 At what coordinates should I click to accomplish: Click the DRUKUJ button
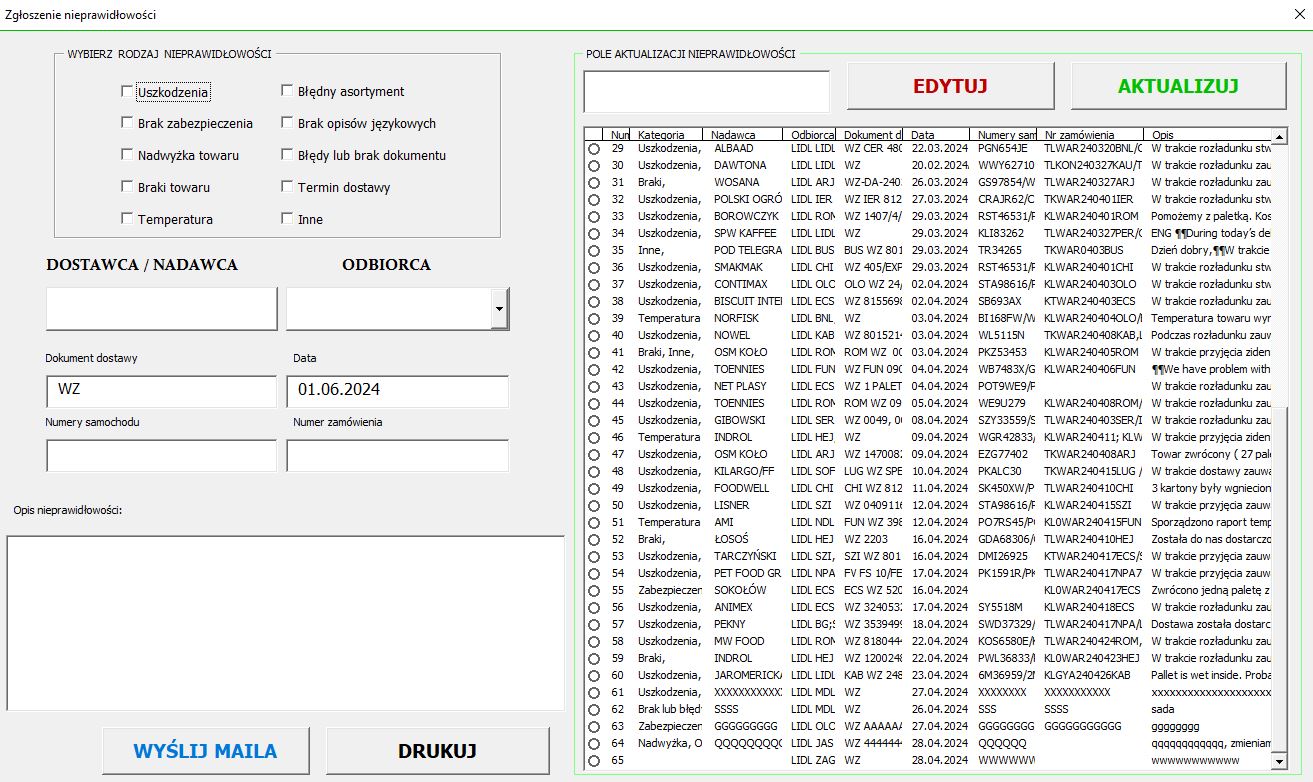tap(438, 751)
